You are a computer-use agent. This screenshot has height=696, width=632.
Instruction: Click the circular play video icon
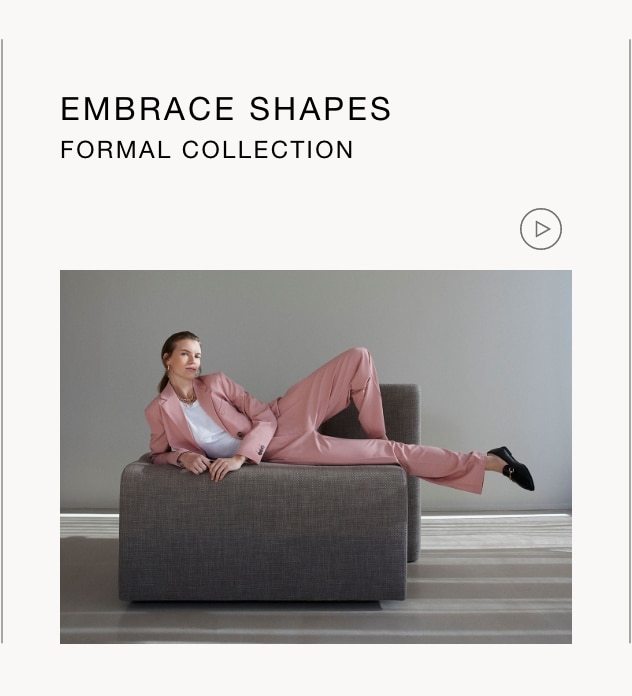(x=541, y=229)
